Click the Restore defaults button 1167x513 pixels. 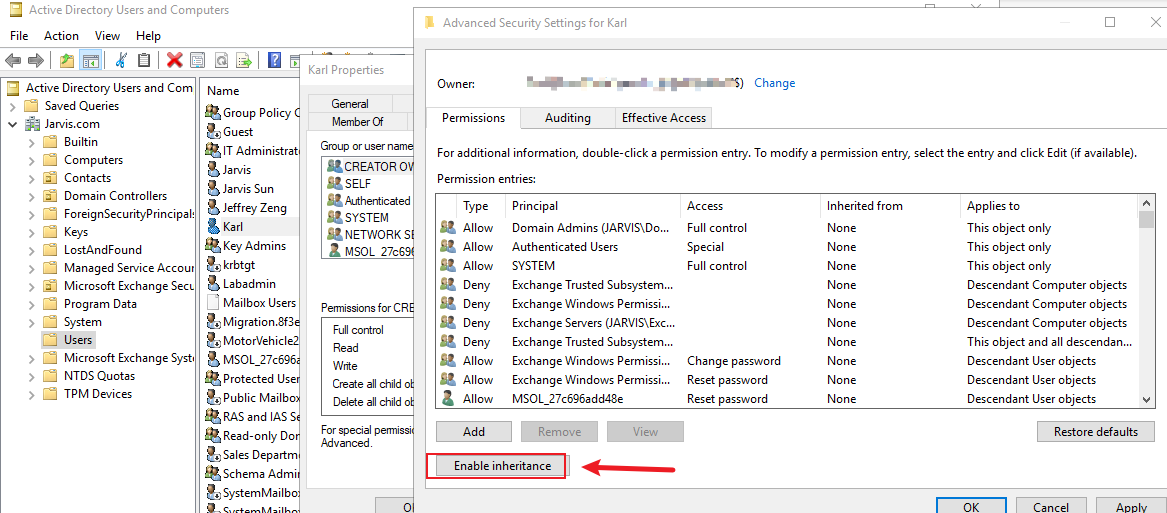[1096, 432]
